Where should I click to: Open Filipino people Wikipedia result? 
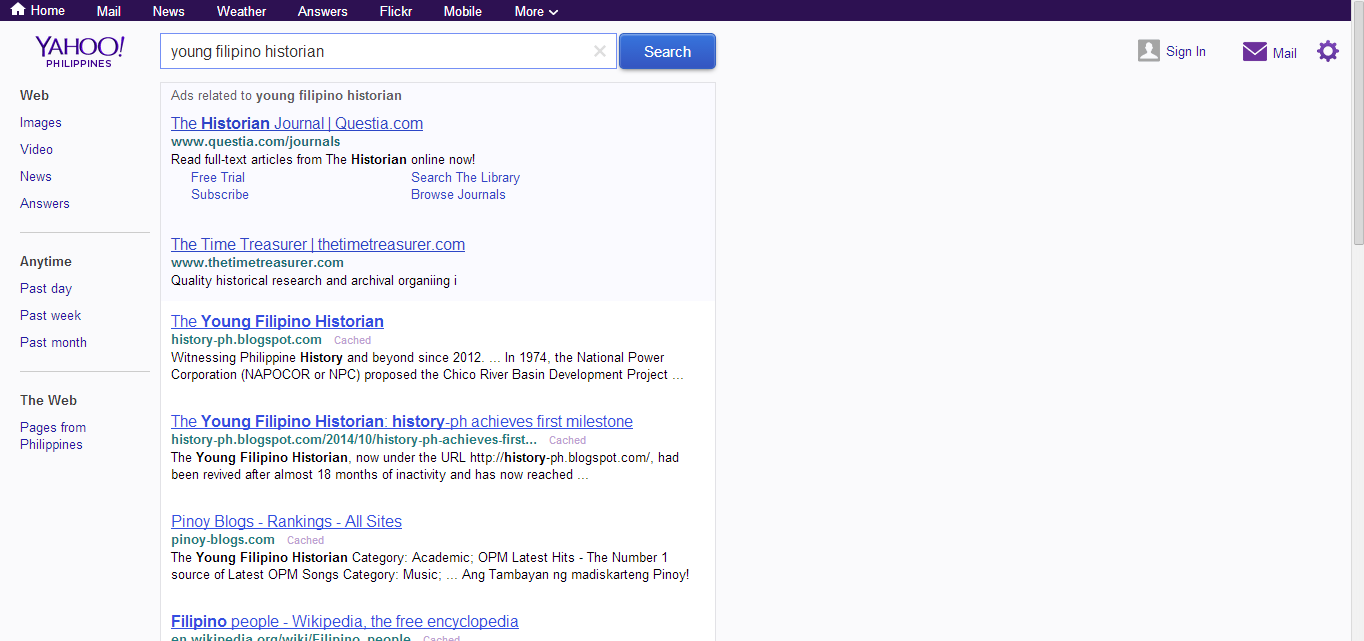point(345,621)
